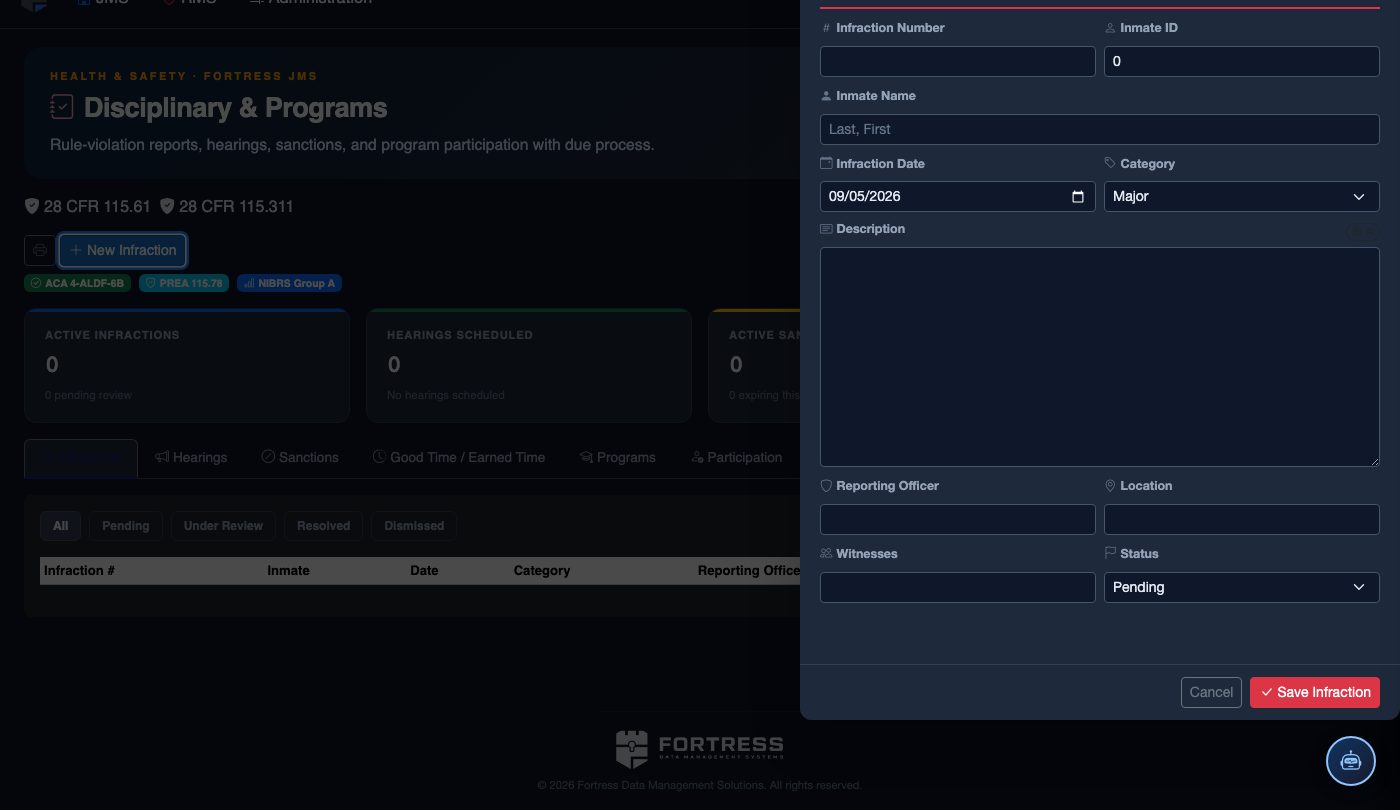Cancel the new infraction form

(x=1211, y=692)
